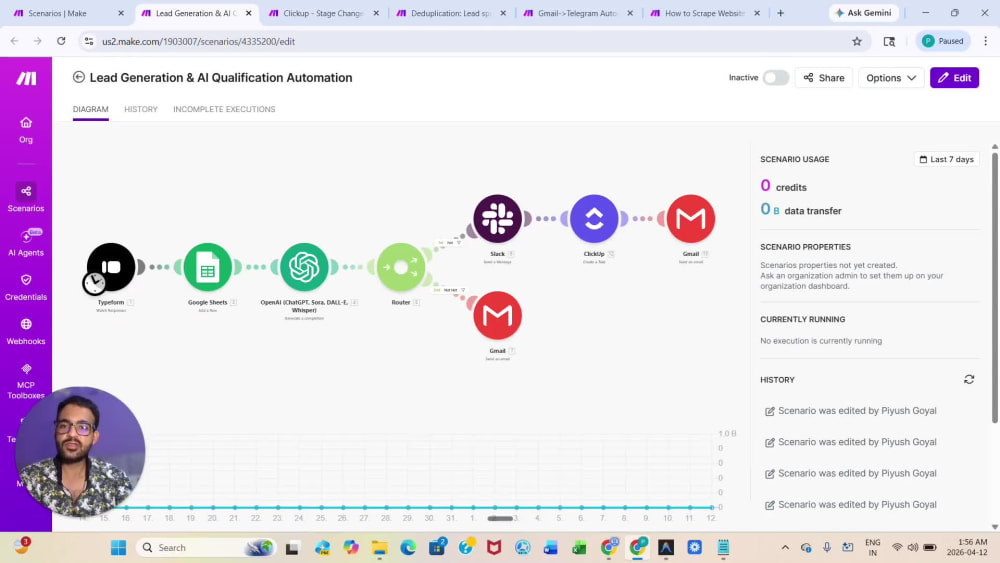Screen dimensions: 1000x563
Task: Click the URL address bar
Action: (x=472, y=41)
